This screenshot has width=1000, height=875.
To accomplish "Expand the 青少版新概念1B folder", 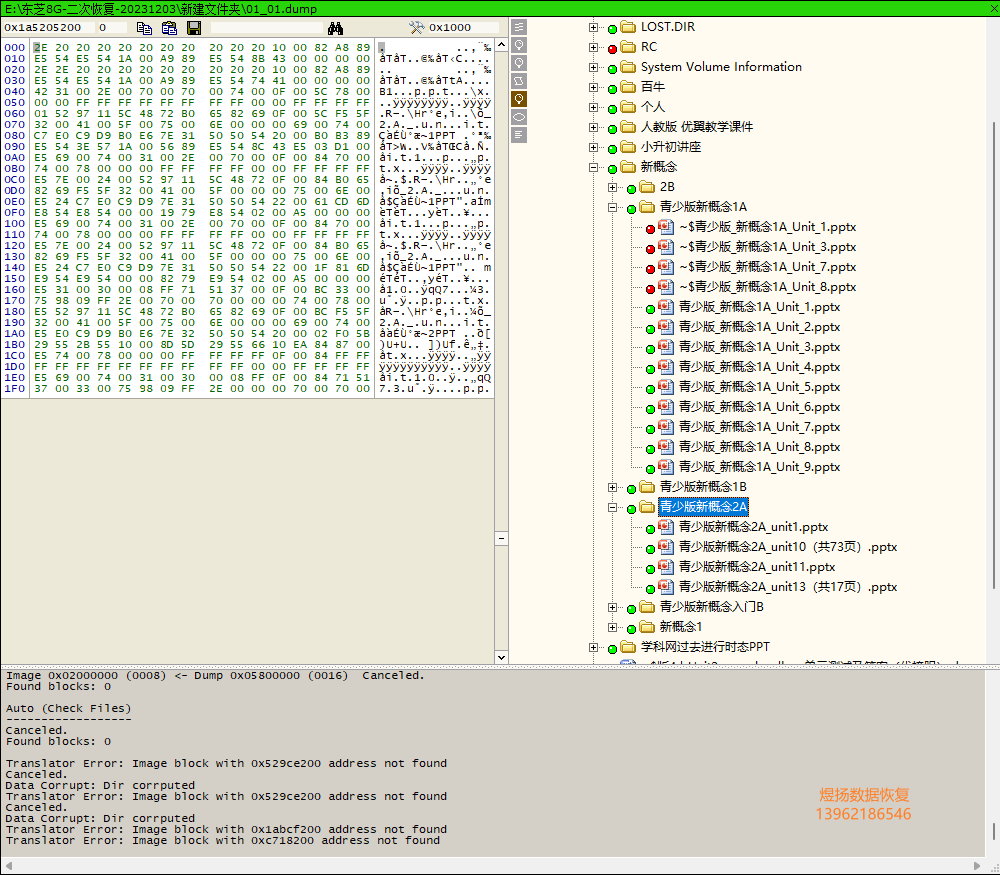I will [x=613, y=487].
